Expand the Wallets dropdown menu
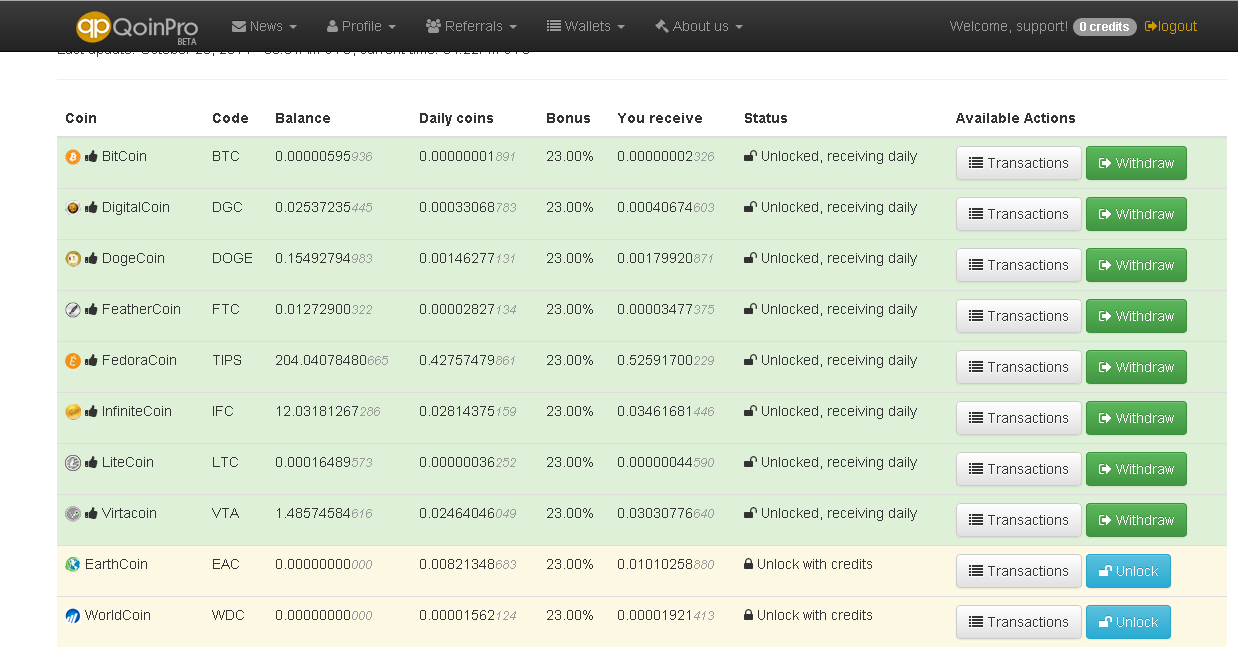The image size is (1238, 660). tap(586, 26)
